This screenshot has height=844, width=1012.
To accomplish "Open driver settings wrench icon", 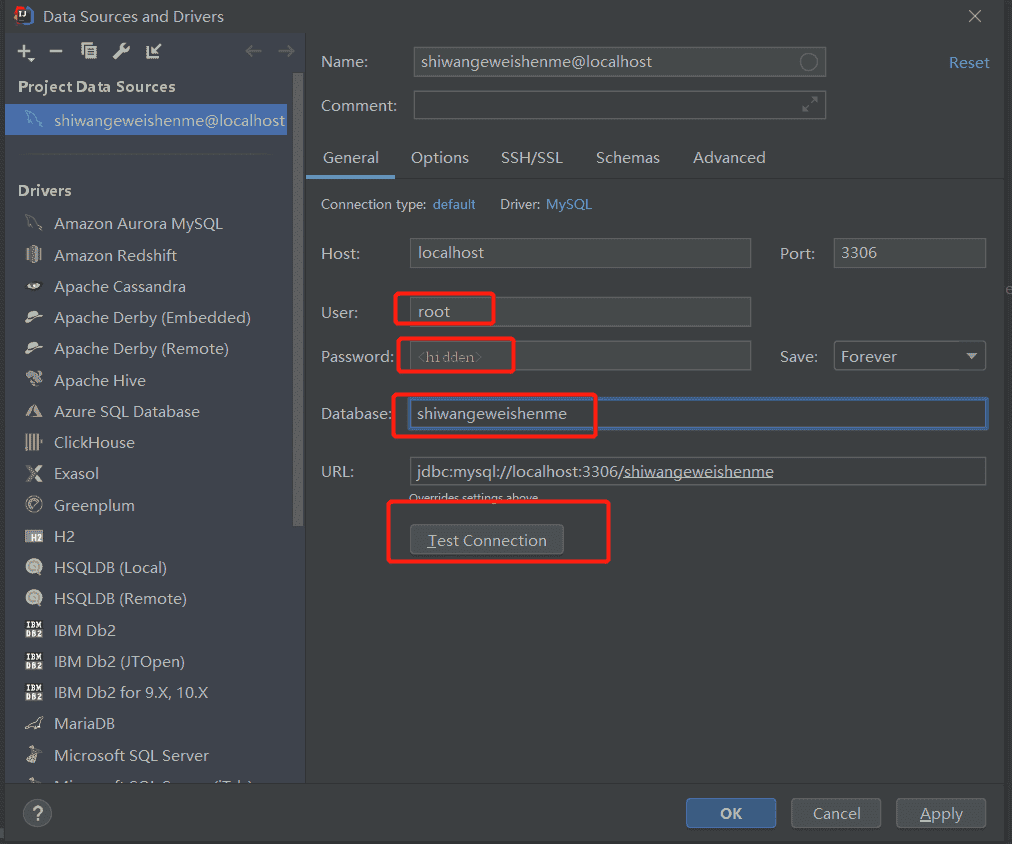I will [121, 50].
